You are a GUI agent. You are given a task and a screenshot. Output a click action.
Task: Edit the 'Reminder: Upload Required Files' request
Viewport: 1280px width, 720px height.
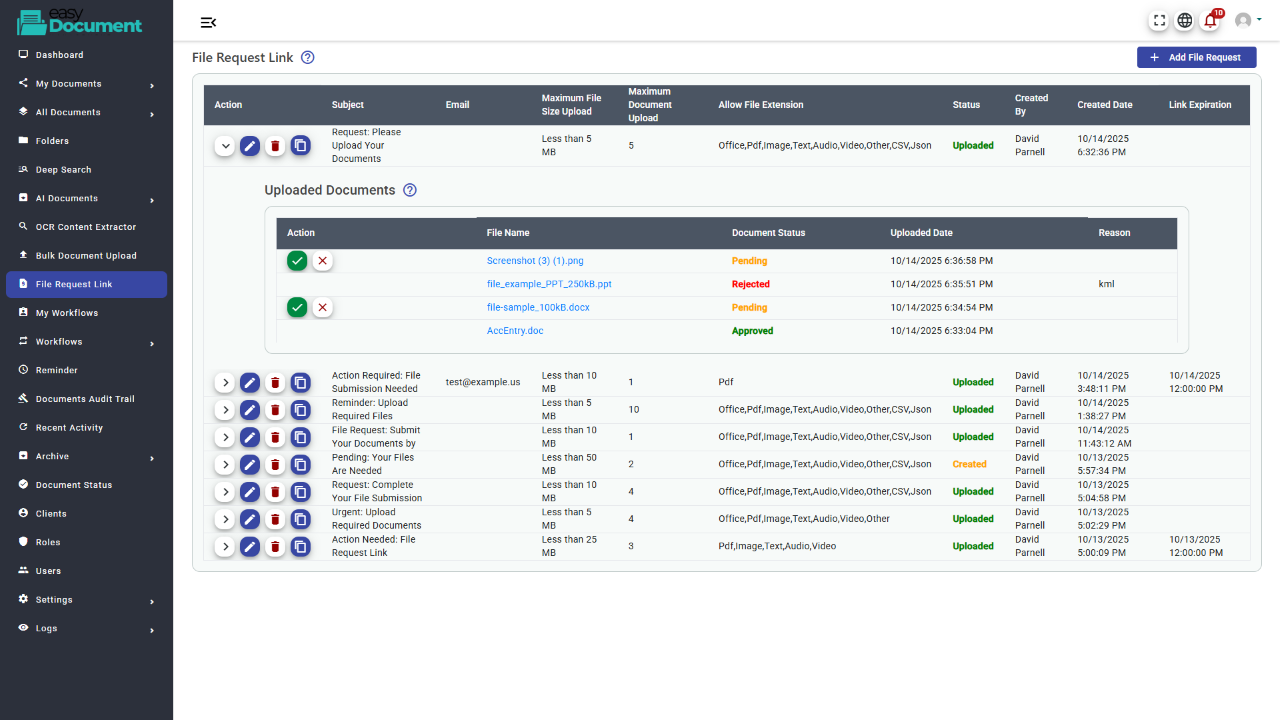[250, 410]
